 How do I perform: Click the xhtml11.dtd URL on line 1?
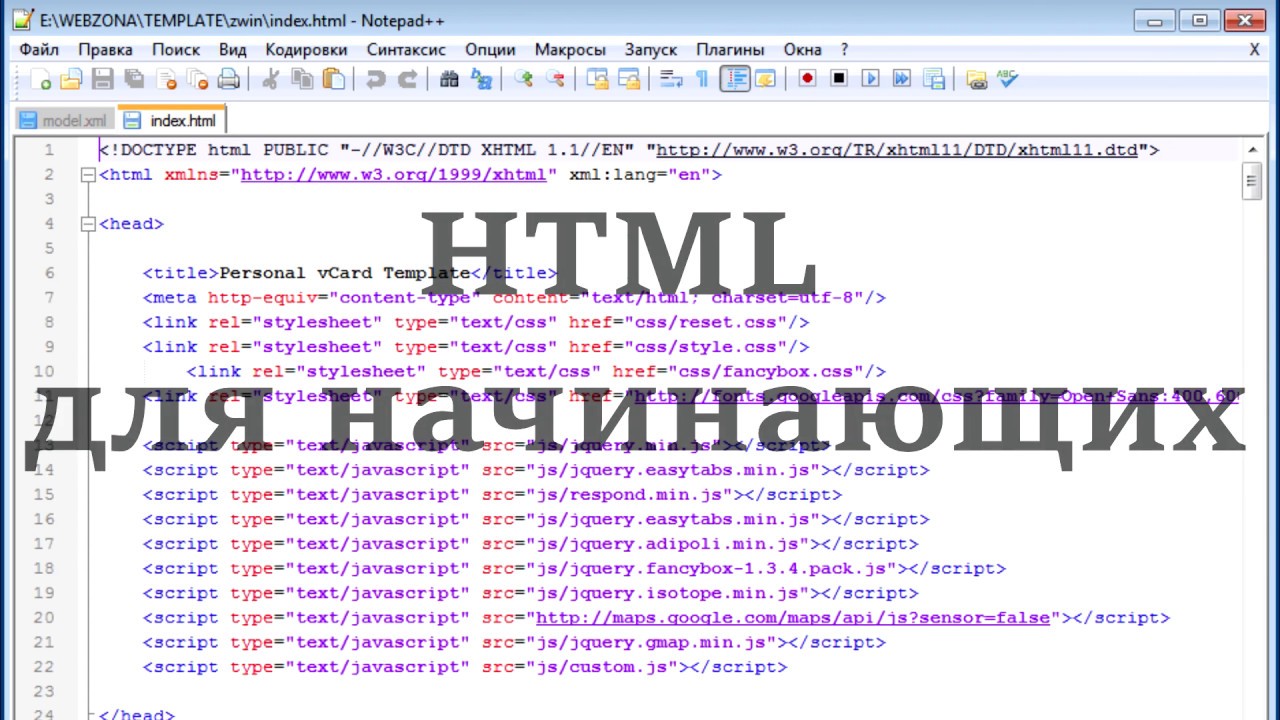(897, 150)
